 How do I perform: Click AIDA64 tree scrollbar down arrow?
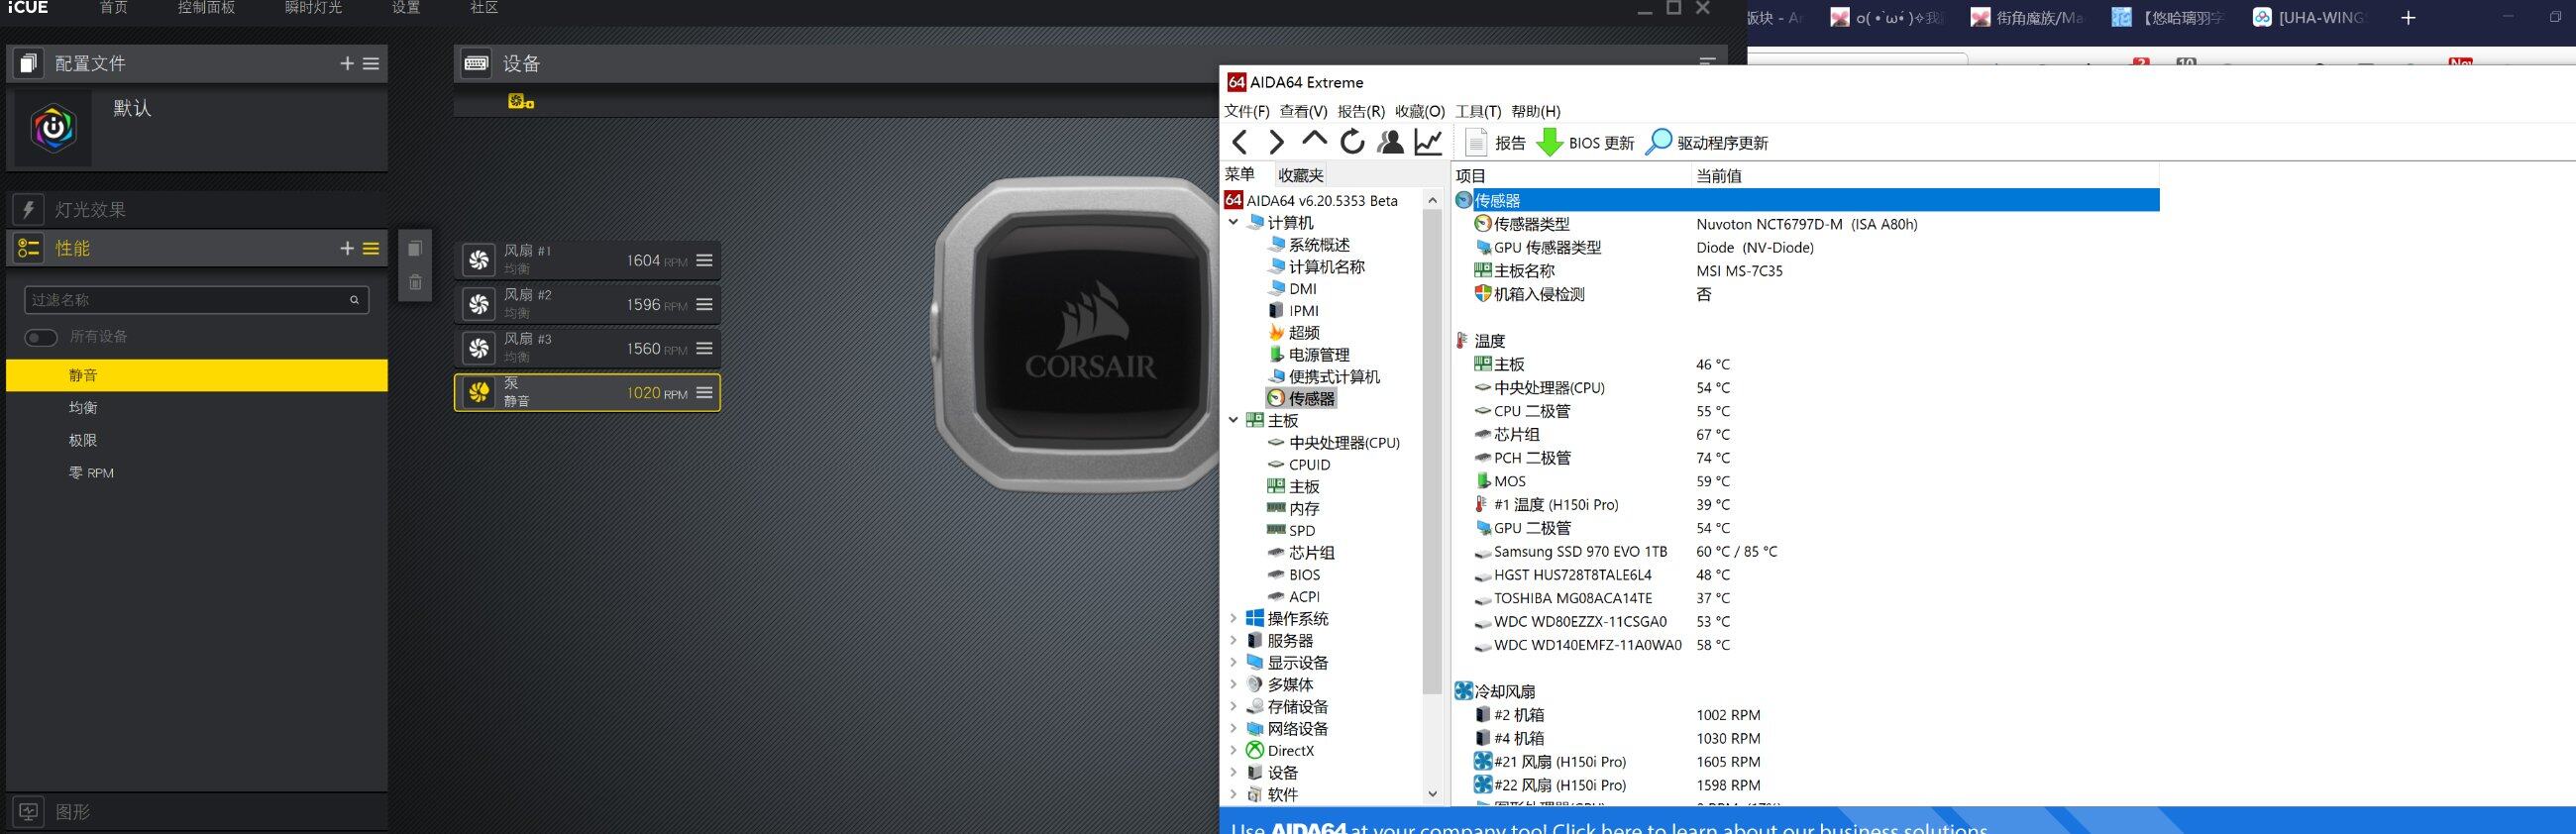point(1432,794)
